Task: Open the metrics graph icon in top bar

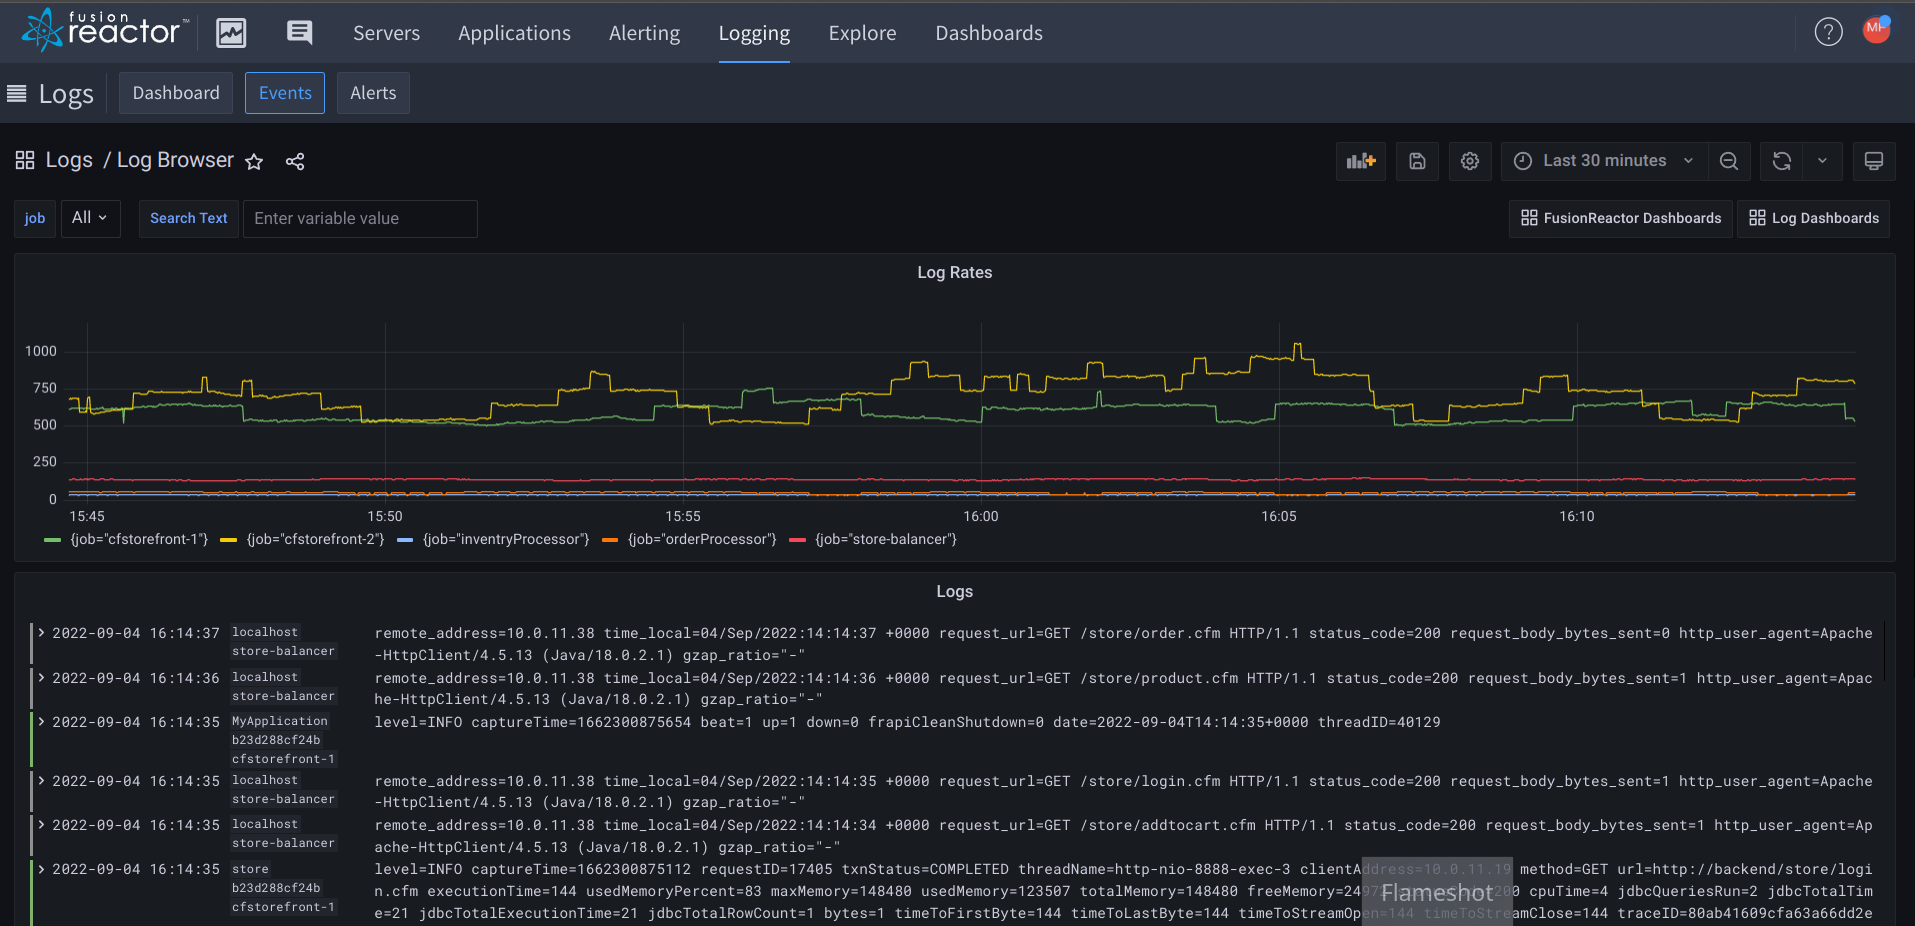Action: (x=231, y=31)
